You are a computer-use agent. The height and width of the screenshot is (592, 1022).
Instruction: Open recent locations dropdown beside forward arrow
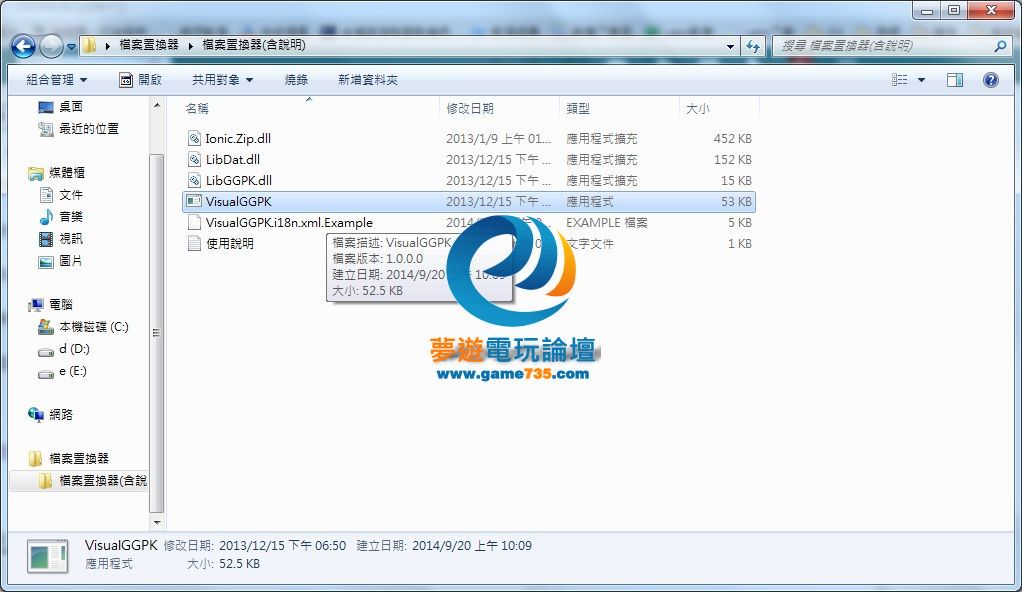point(71,47)
